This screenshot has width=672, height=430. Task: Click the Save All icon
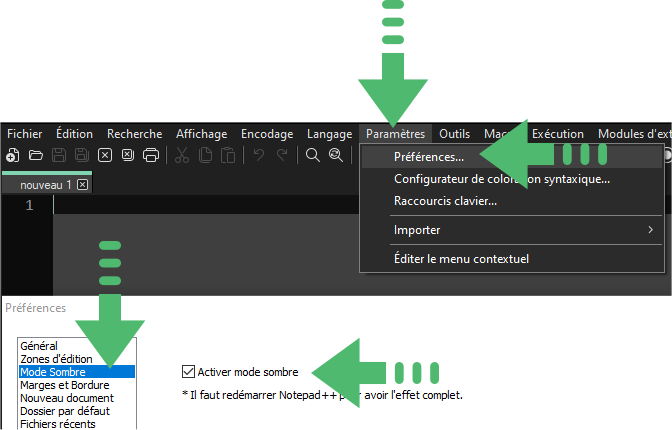click(82, 155)
